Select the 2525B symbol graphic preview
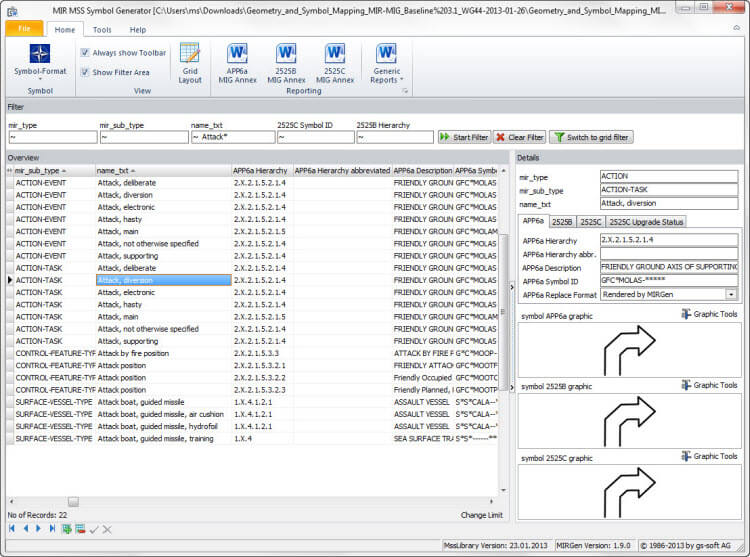750x557 pixels. pos(629,421)
